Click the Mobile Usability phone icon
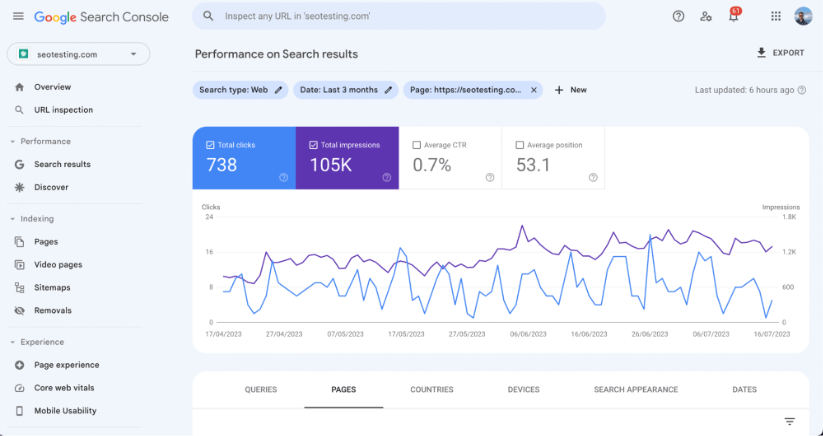This screenshot has height=436, width=823. point(19,411)
